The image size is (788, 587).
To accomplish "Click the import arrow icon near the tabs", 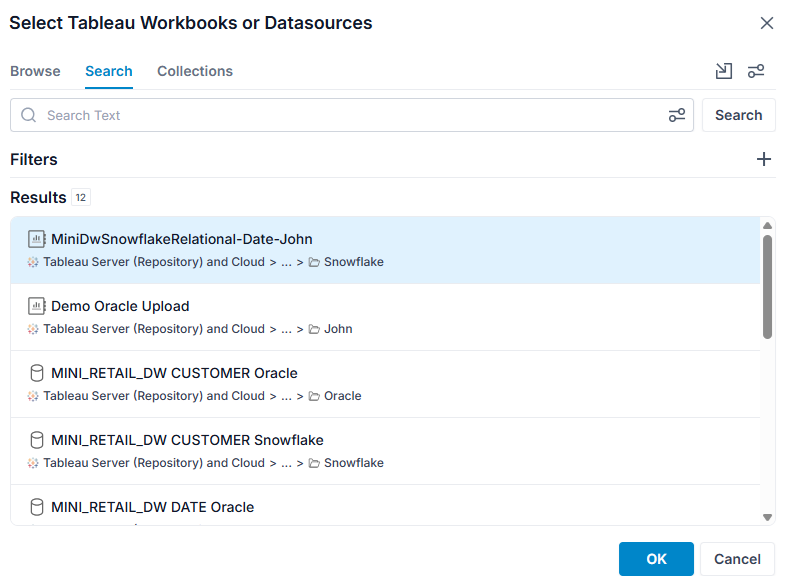I will tap(724, 71).
